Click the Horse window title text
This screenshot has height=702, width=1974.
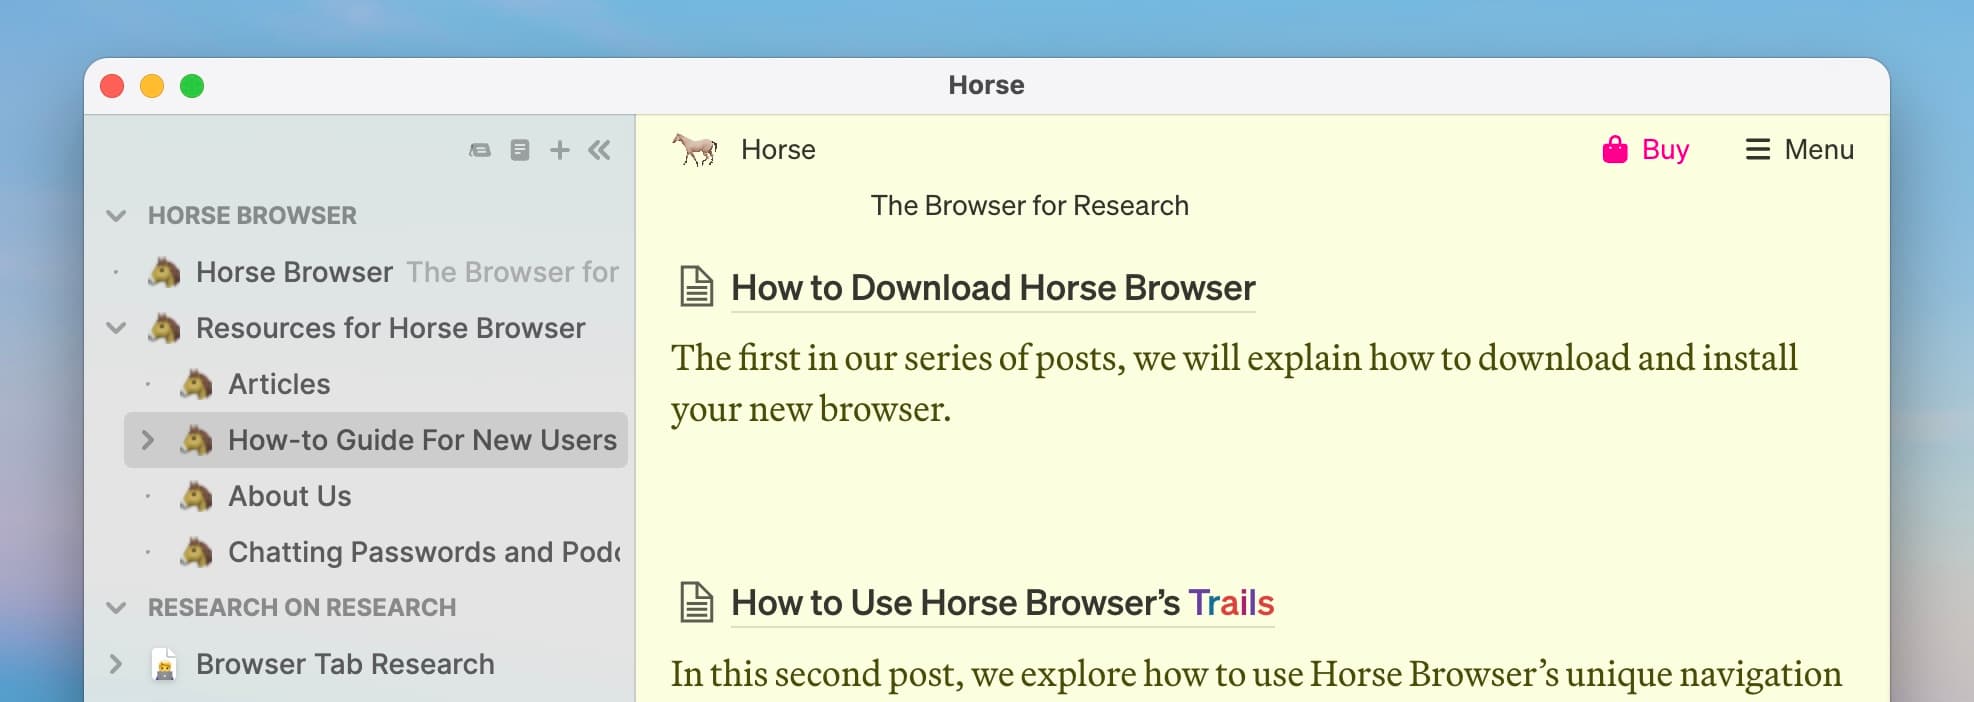tap(986, 85)
